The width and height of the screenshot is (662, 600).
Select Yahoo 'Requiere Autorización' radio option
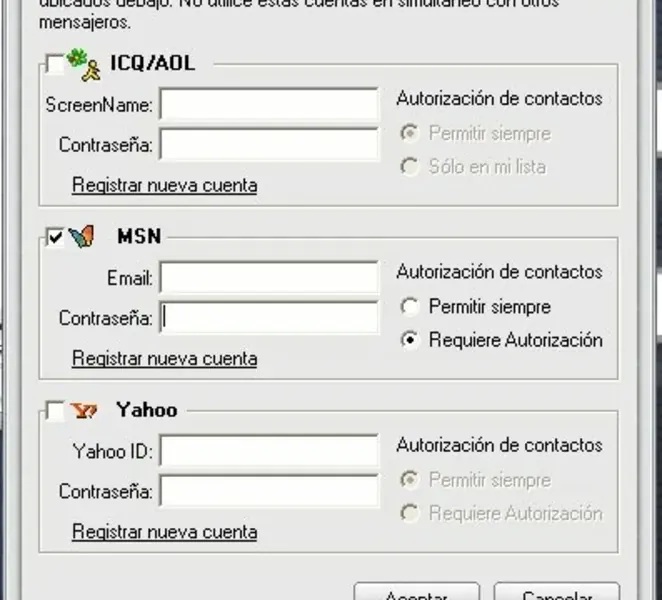[x=408, y=514]
